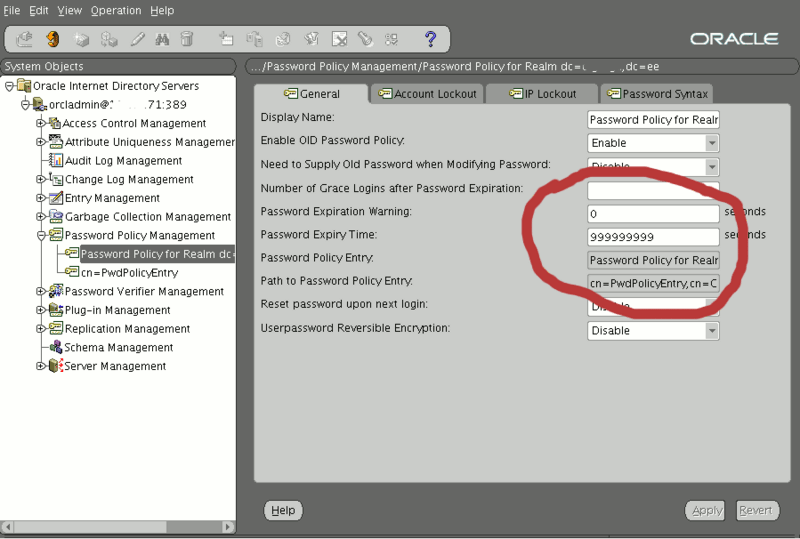
Task: Click the trash can Delete toolbar icon
Action: pyautogui.click(x=187, y=39)
